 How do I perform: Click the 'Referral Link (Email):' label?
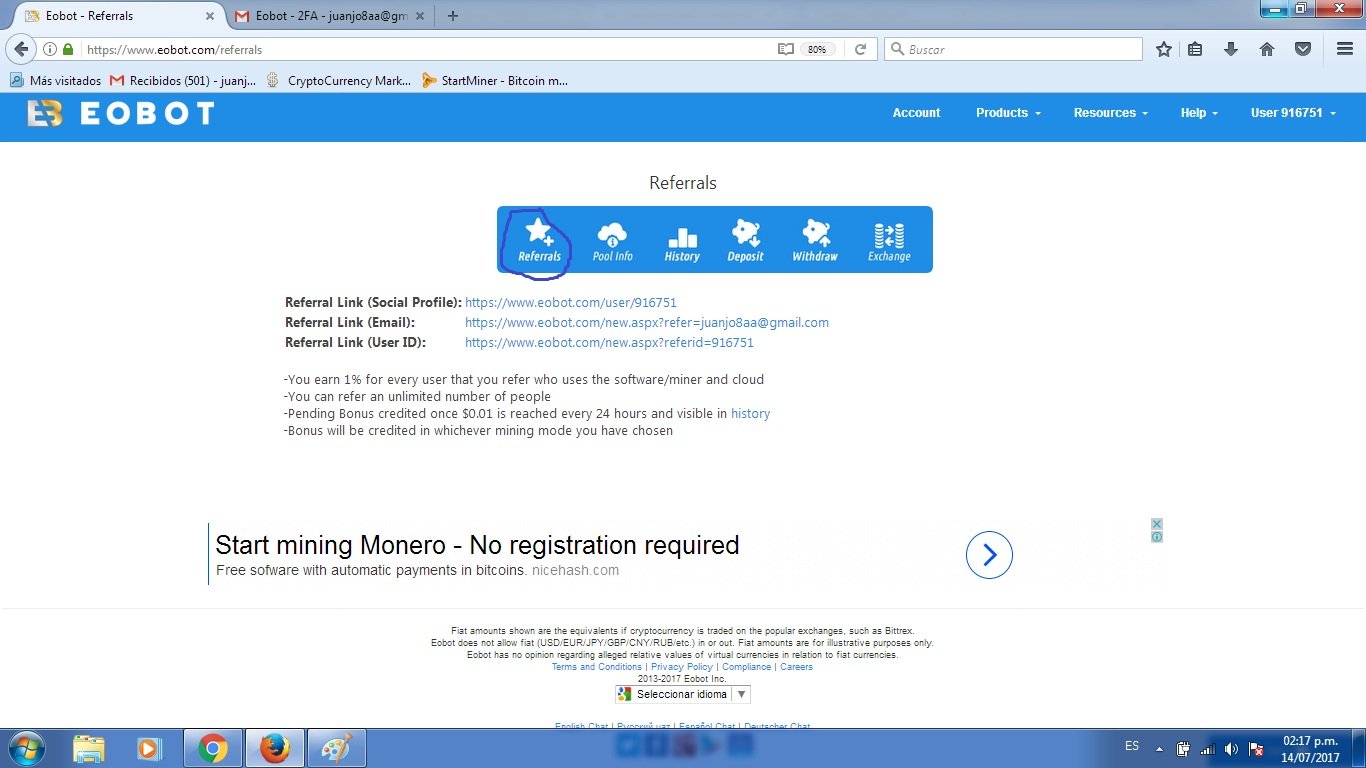tap(350, 322)
